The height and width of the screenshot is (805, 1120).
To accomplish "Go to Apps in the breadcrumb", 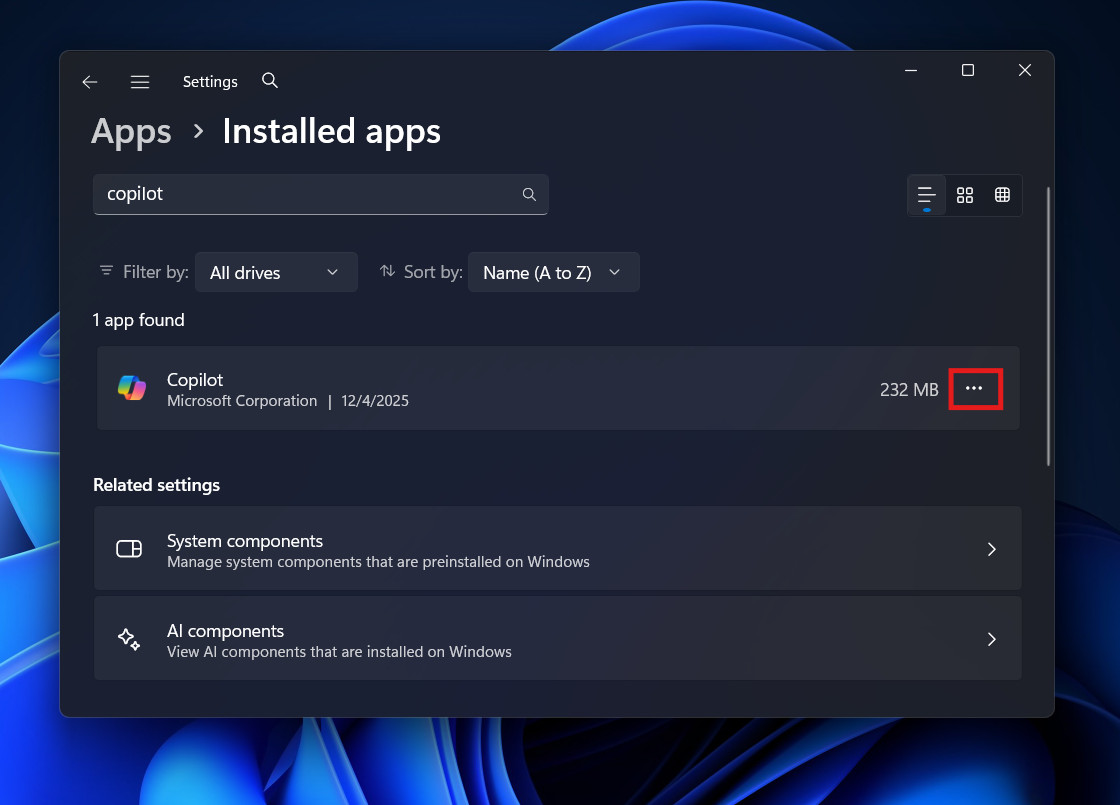I will point(131,132).
